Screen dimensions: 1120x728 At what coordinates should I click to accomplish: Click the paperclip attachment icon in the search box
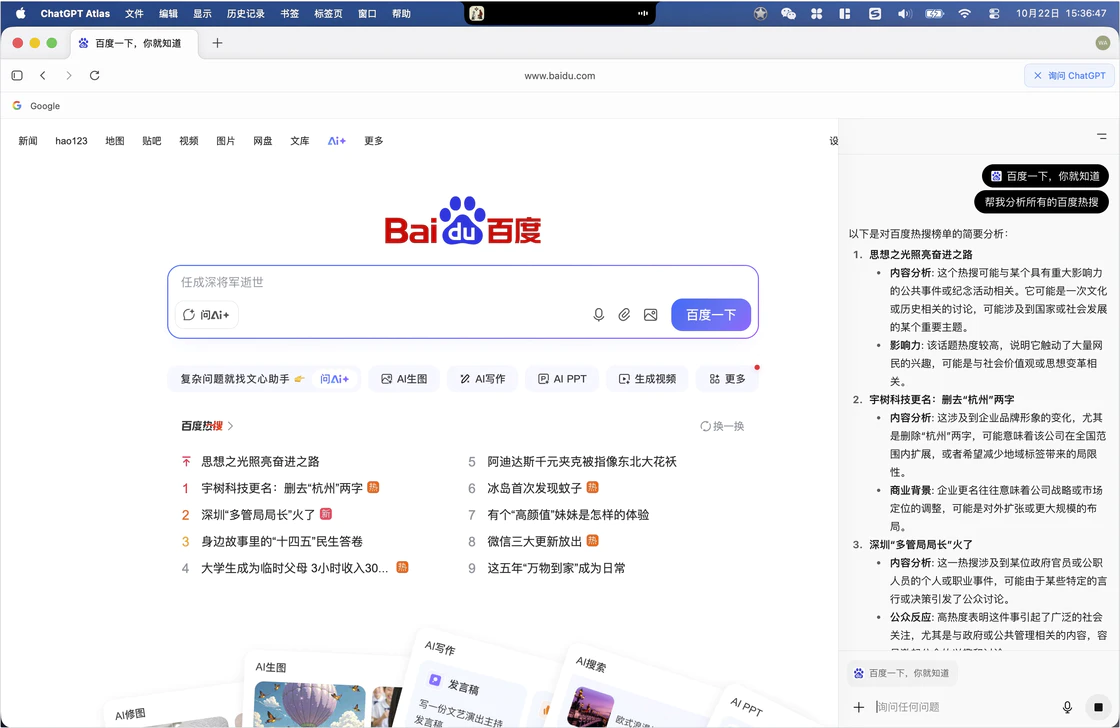coord(624,314)
